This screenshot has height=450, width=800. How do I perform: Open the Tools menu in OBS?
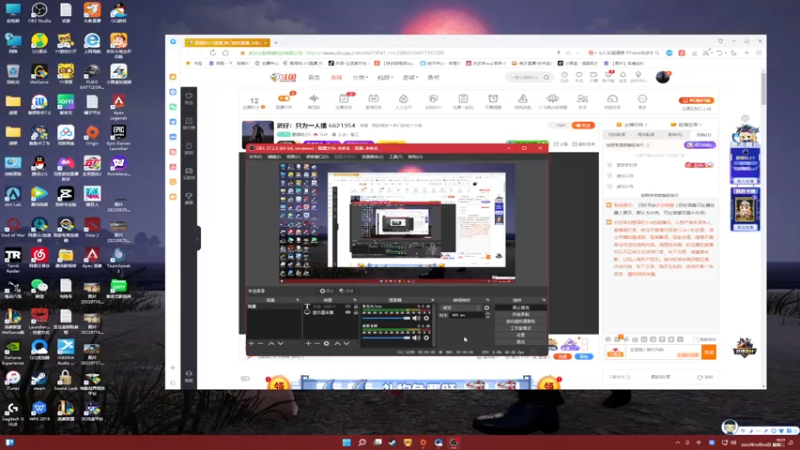pos(395,157)
